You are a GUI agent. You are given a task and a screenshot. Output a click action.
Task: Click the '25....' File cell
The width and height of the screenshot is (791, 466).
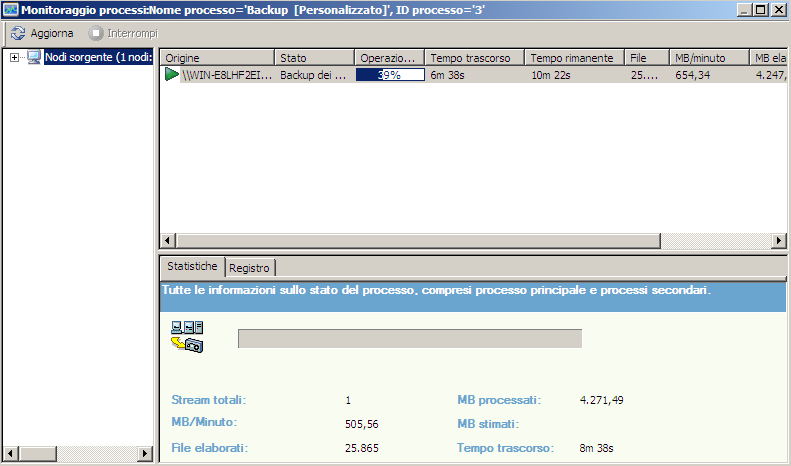point(644,75)
